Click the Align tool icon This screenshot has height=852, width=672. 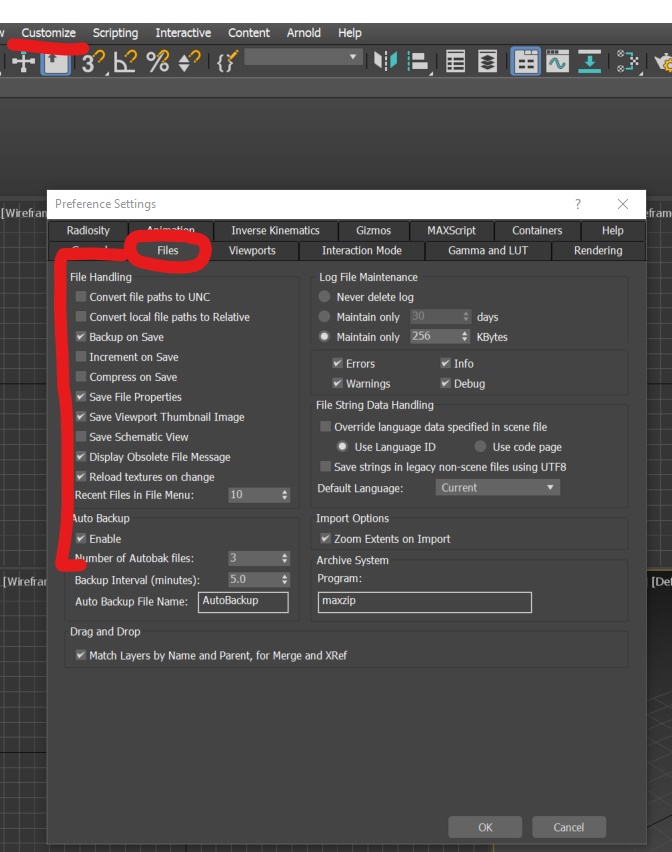418,61
